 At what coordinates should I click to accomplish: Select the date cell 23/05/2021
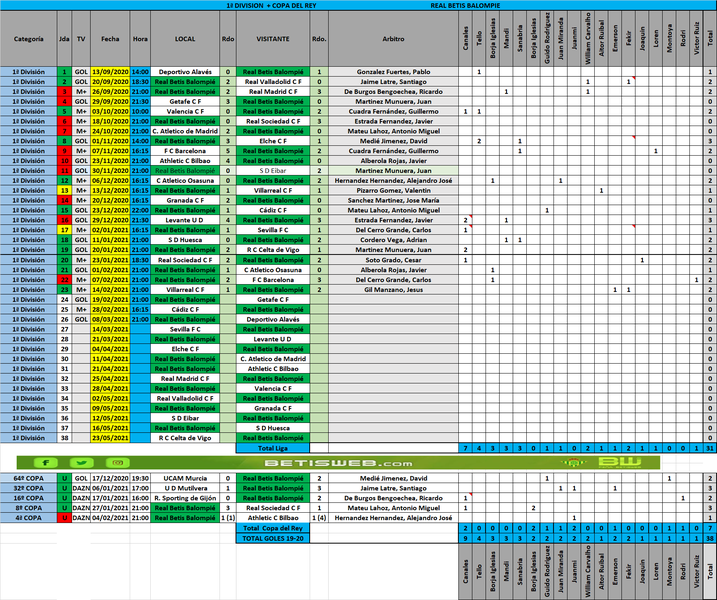(x=110, y=438)
